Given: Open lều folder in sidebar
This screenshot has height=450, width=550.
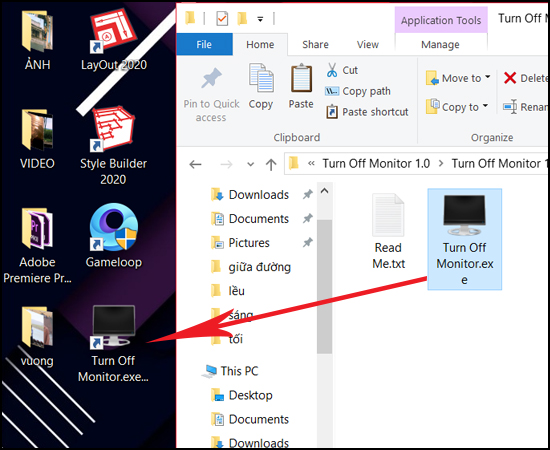Looking at the screenshot, I should (x=228, y=291).
